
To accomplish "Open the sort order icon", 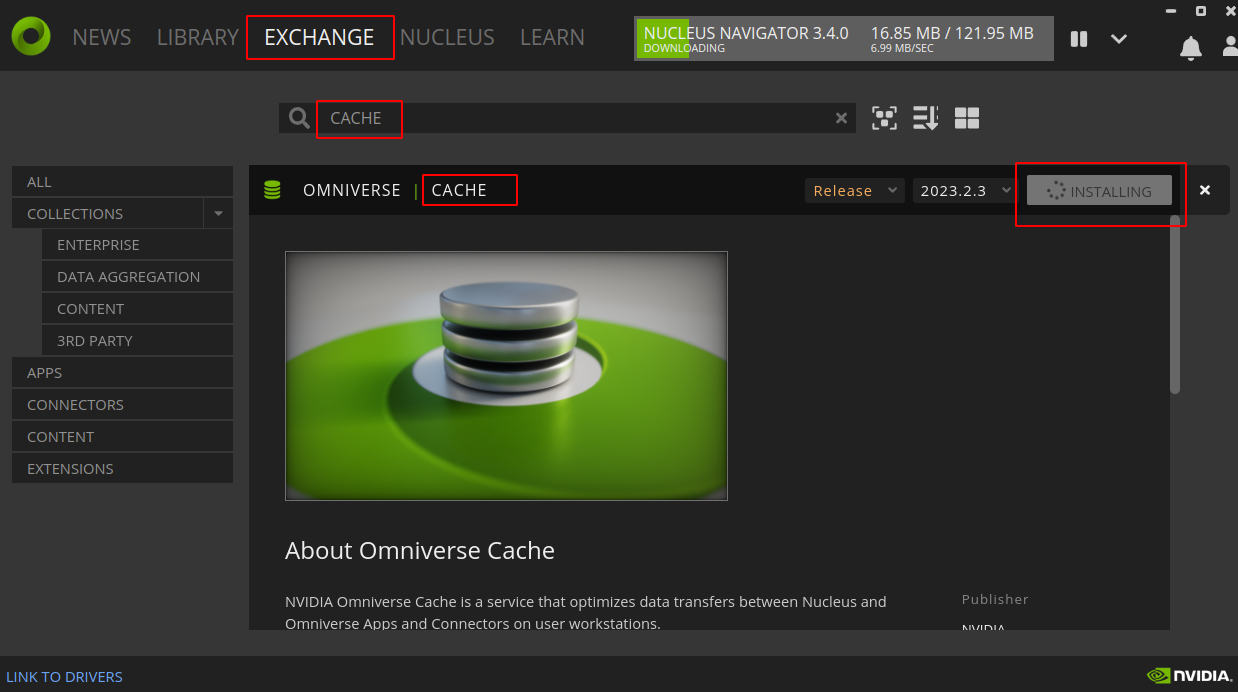I will click(x=926, y=118).
